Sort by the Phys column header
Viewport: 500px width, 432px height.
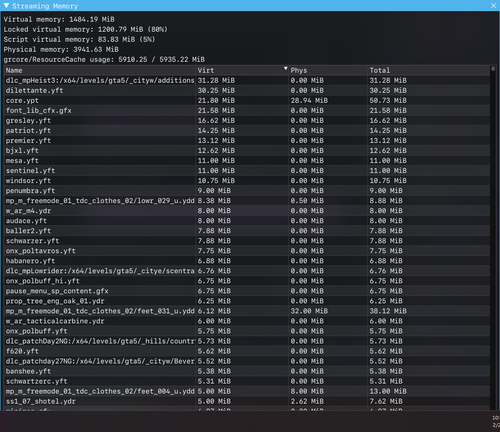[x=328, y=70]
